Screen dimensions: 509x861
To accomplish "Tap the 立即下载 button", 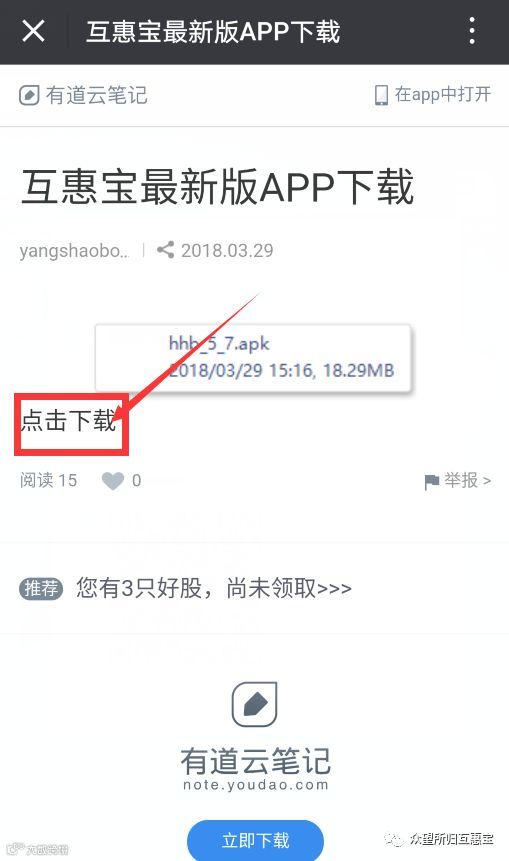I will [x=255, y=840].
